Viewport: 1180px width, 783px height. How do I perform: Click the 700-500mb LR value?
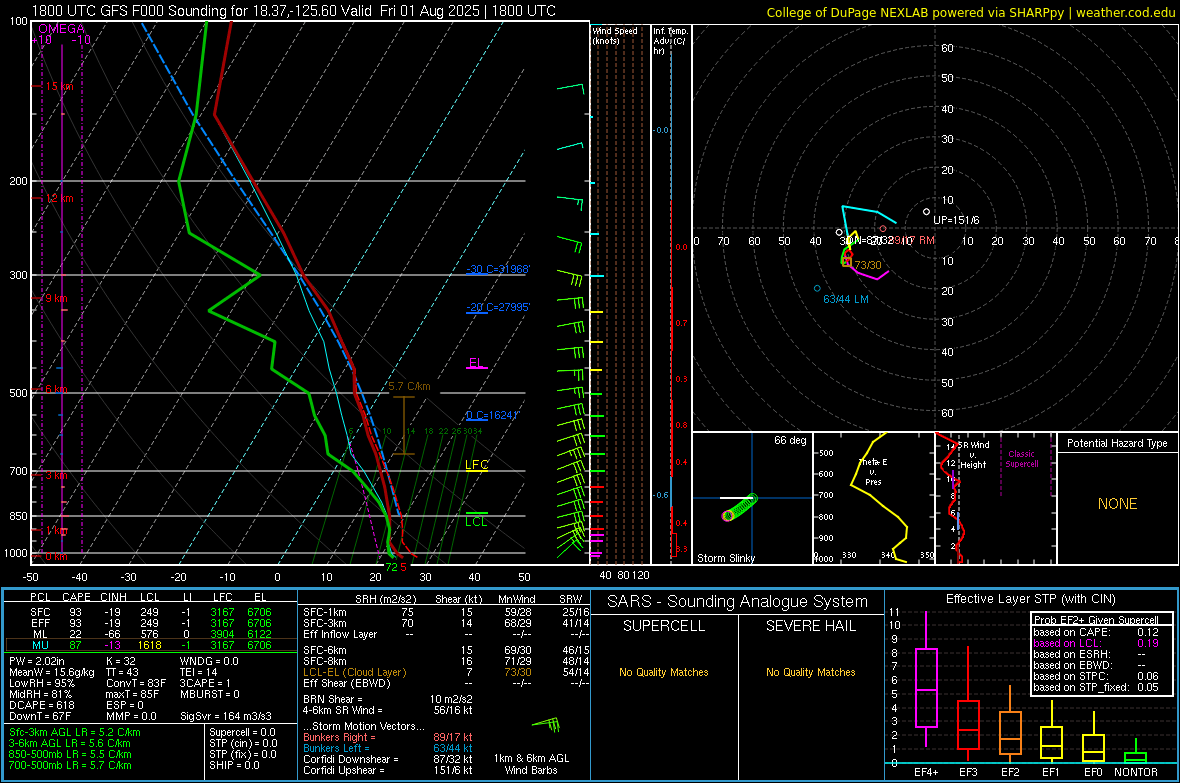70,765
